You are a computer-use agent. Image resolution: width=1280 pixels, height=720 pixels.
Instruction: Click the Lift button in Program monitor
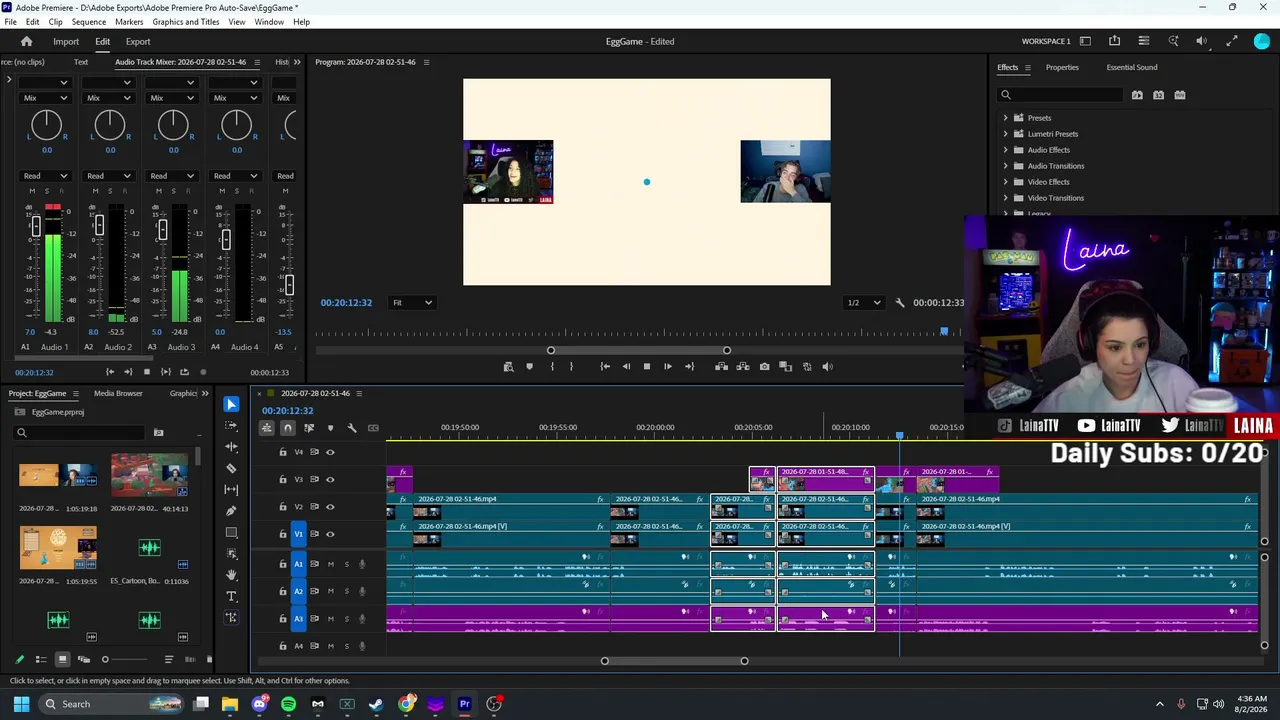(721, 367)
